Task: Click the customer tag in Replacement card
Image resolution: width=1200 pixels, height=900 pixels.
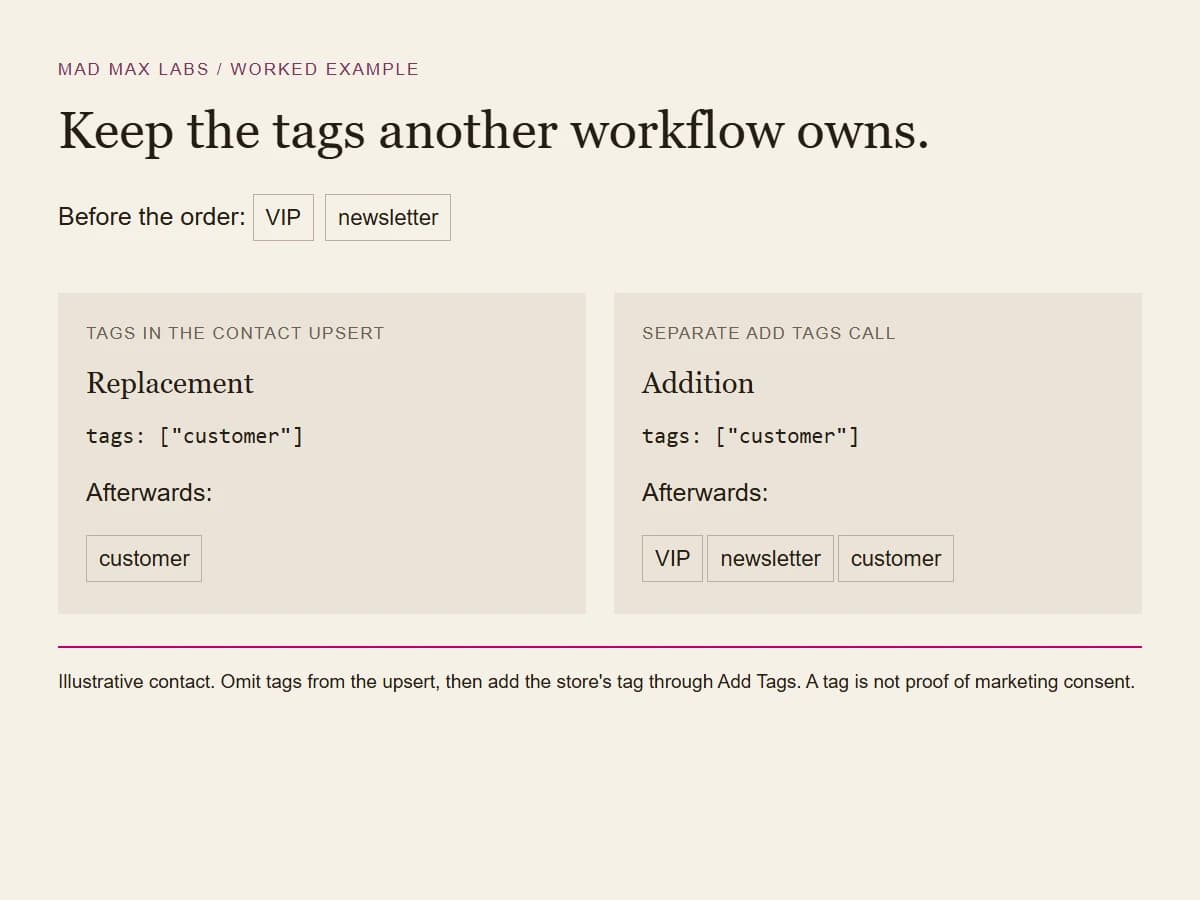Action: point(144,558)
